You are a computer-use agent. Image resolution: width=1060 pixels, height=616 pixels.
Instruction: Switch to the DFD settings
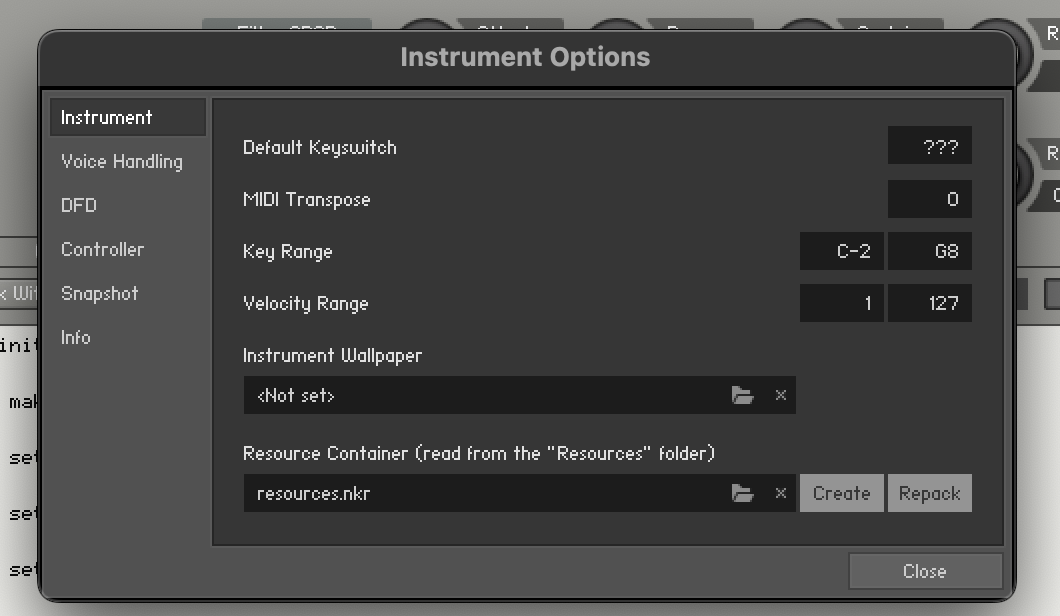point(79,205)
